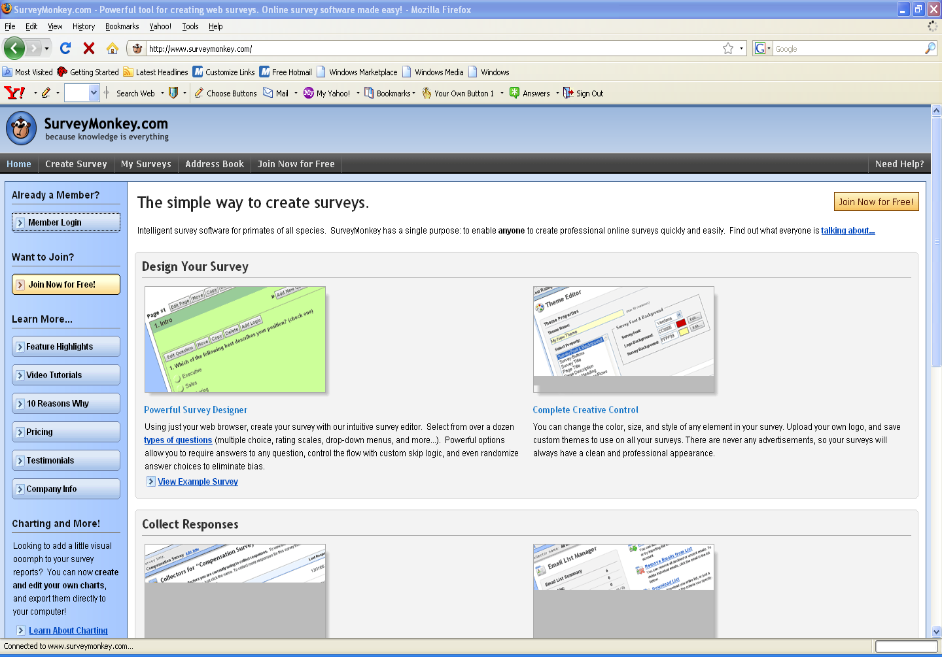
Task: Open the Bookmarks menu in menu bar
Action: 122,26
